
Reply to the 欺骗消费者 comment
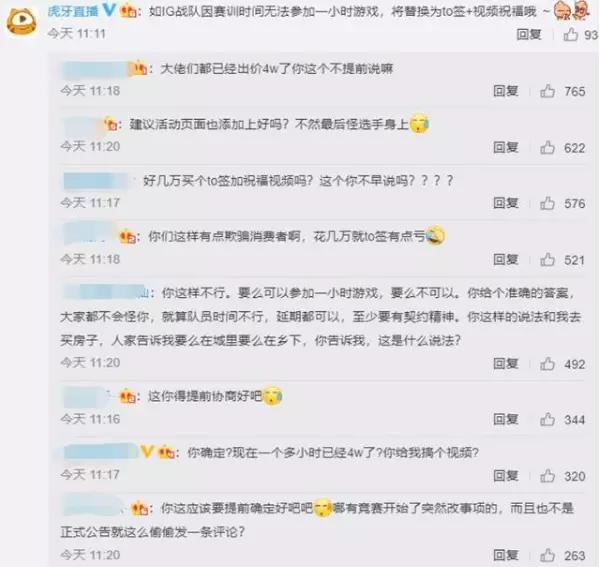[x=505, y=259]
